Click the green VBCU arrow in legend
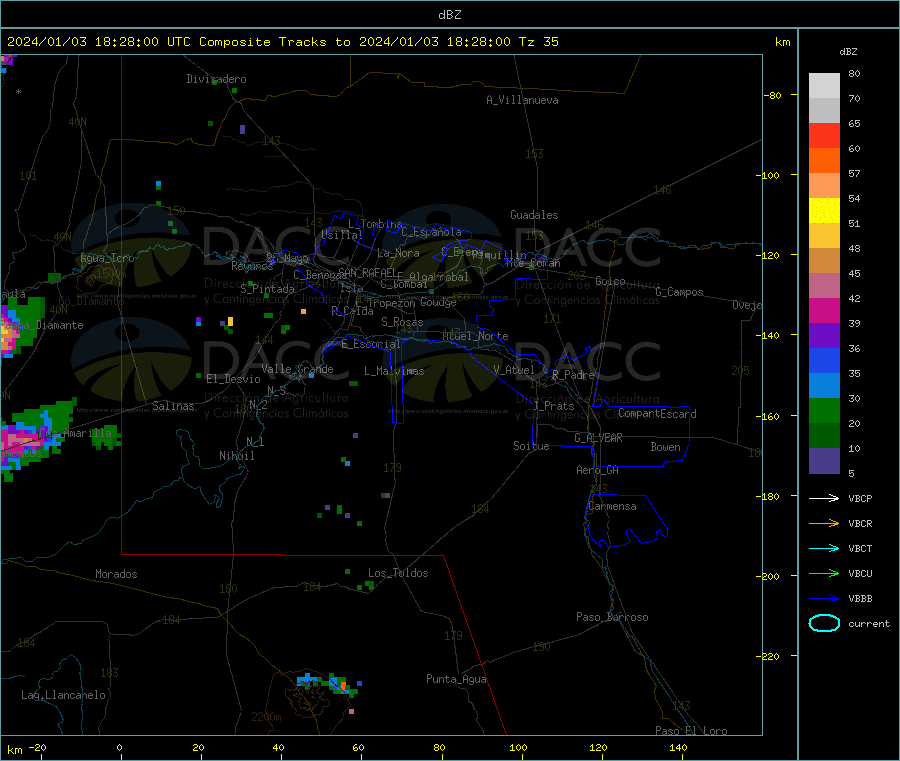This screenshot has height=761, width=900. click(824, 573)
